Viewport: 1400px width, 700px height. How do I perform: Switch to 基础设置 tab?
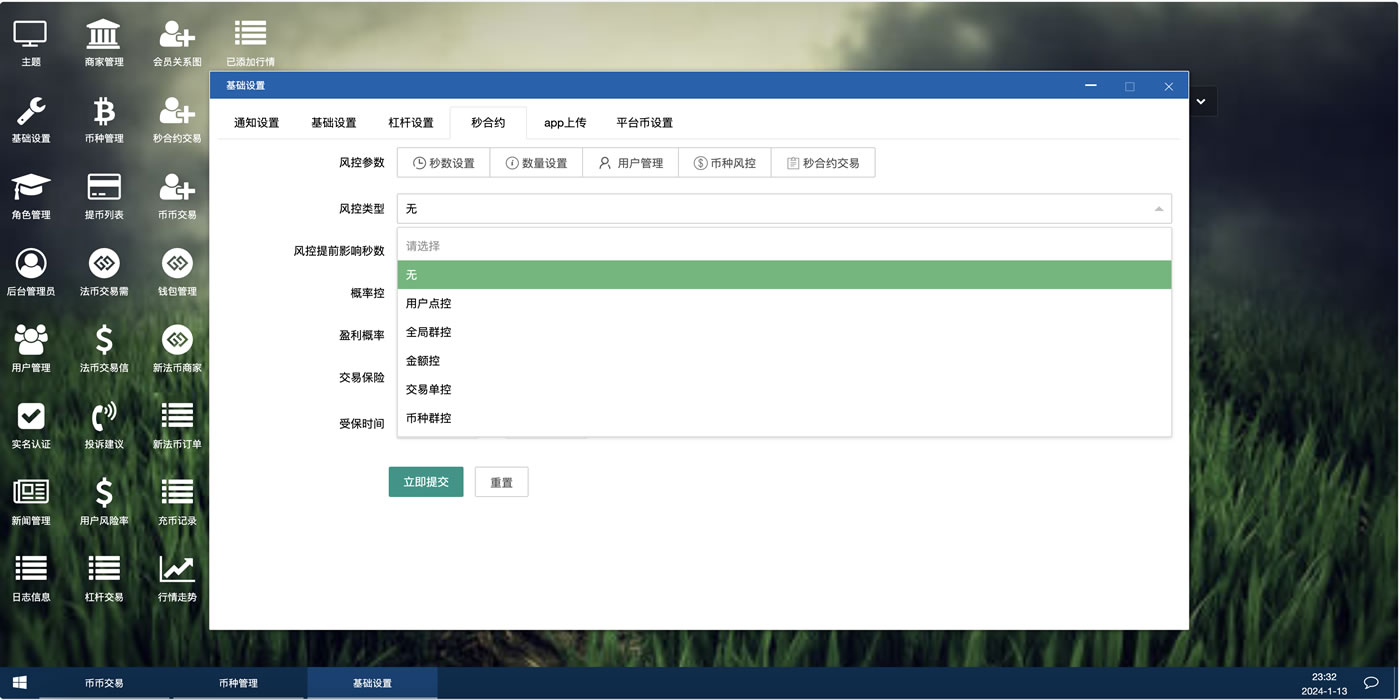(x=333, y=123)
